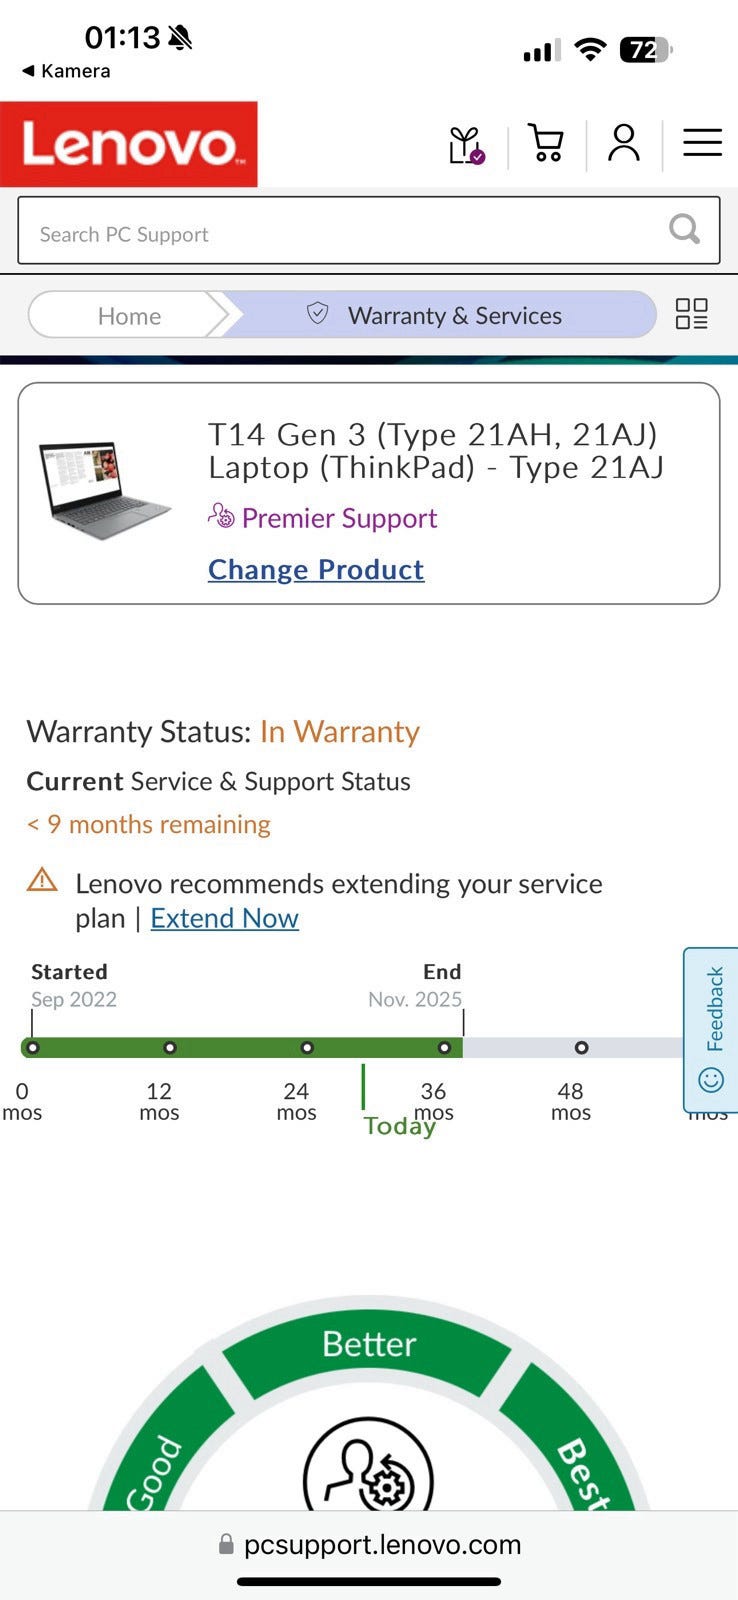Screen dimensions: 738x1600
Task: Click the search magnifier icon
Action: 684,230
